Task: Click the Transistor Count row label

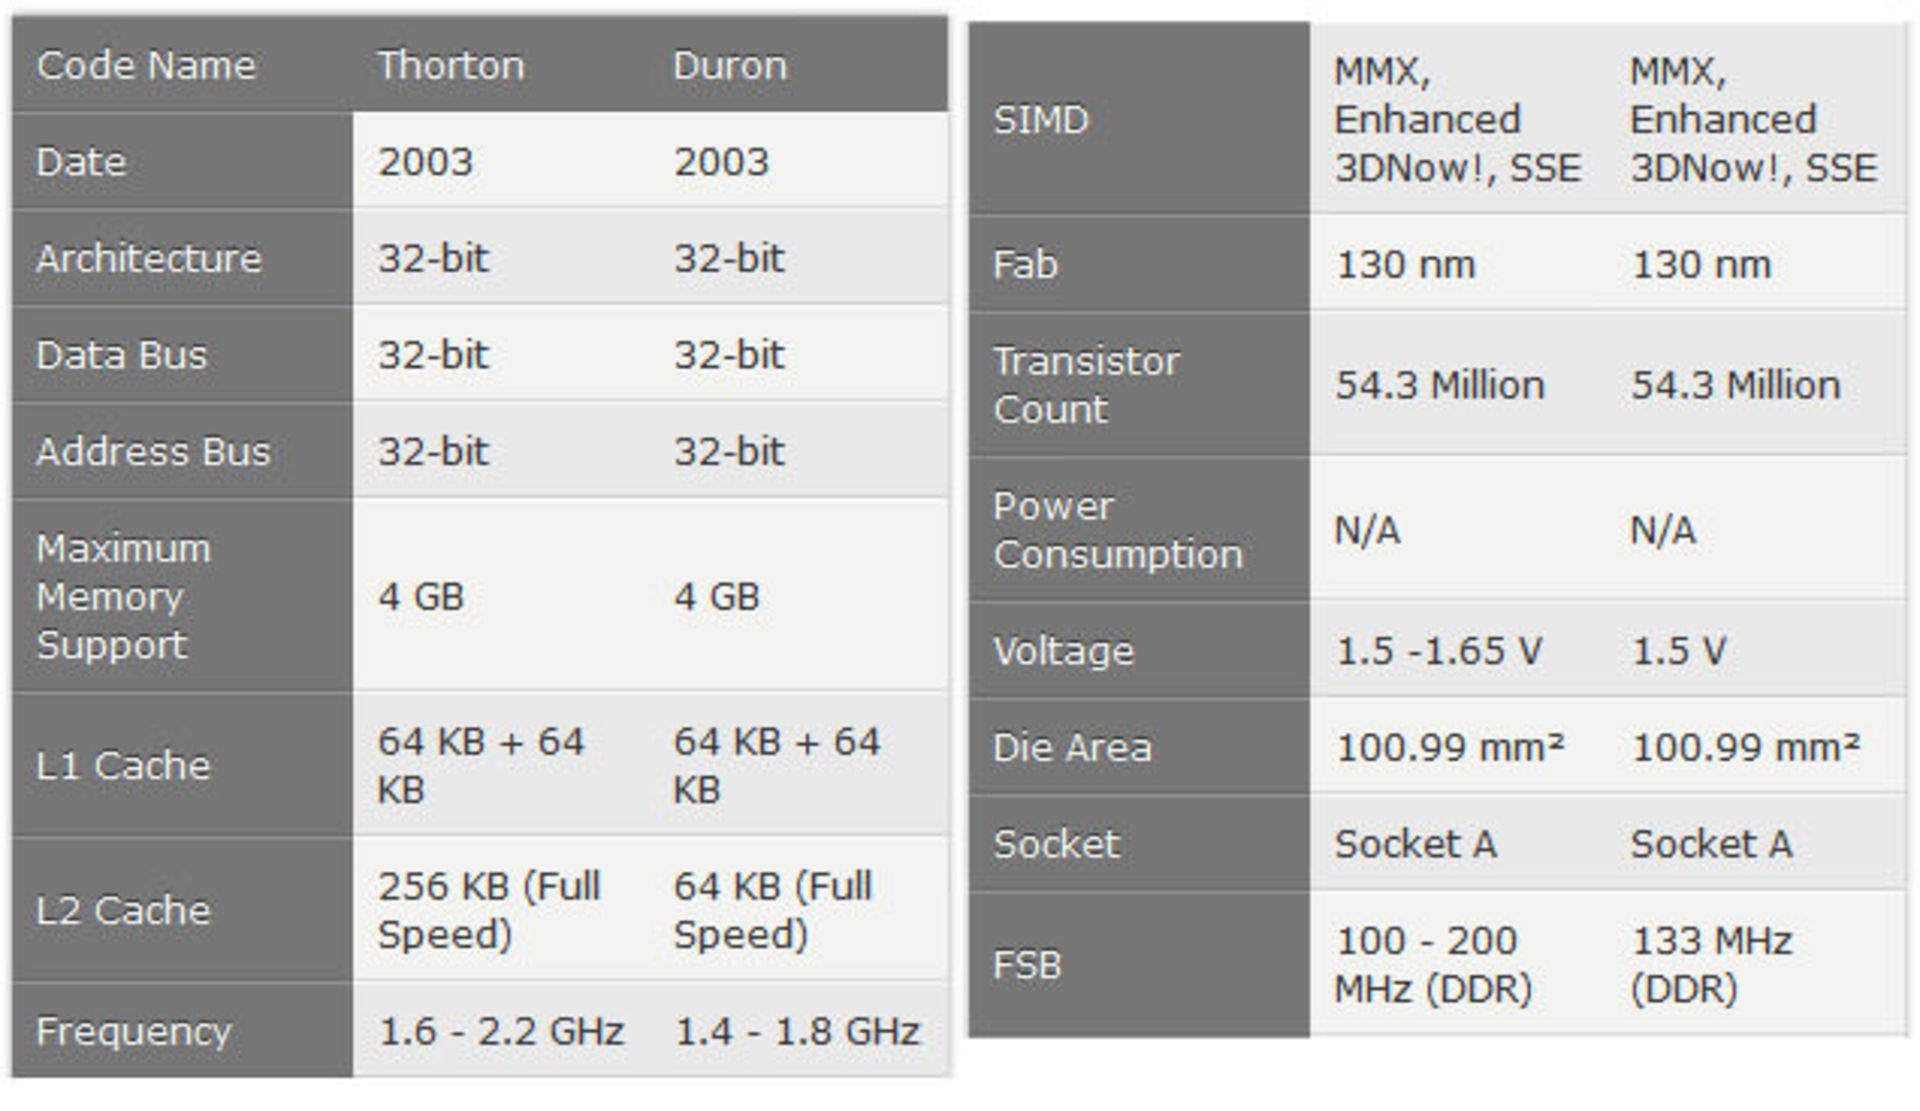Action: (x=1086, y=385)
